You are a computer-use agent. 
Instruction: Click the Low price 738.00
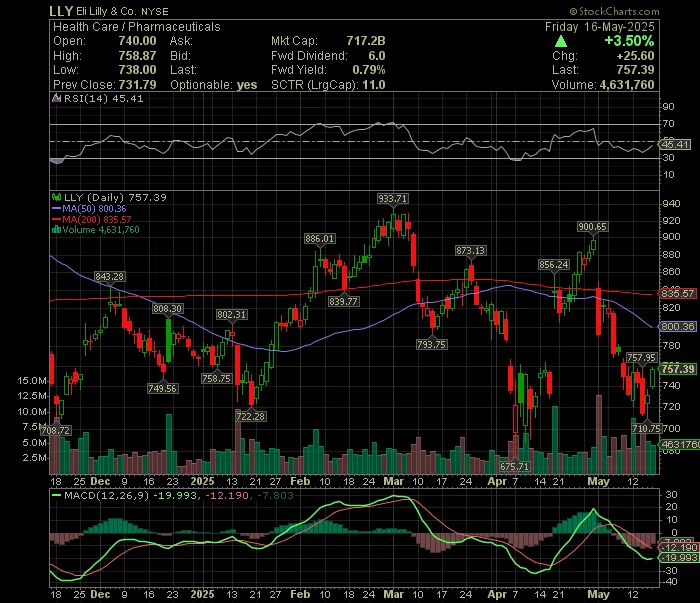137,70
